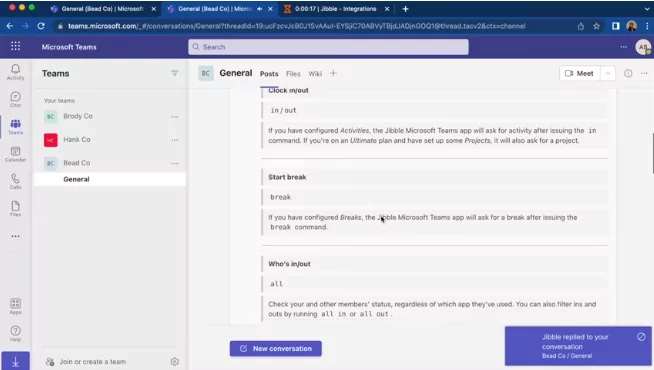Open Files in the left rail

pos(15,209)
